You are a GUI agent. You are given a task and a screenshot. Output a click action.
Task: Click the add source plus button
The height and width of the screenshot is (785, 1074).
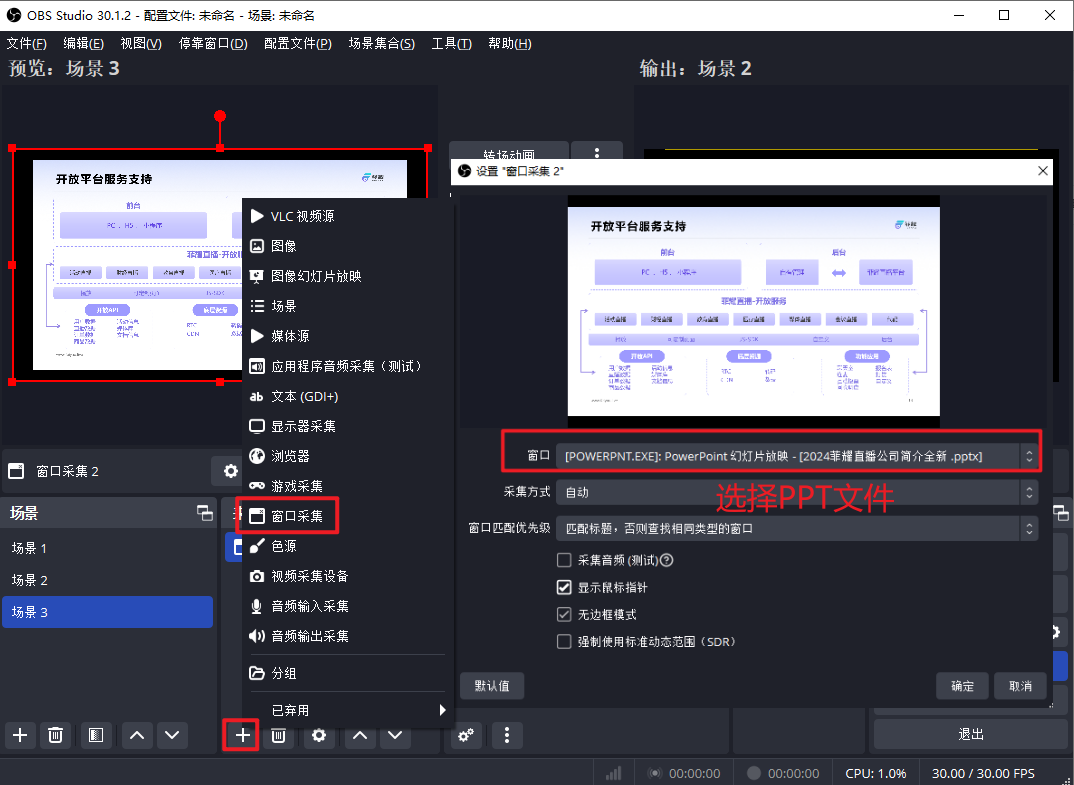242,736
